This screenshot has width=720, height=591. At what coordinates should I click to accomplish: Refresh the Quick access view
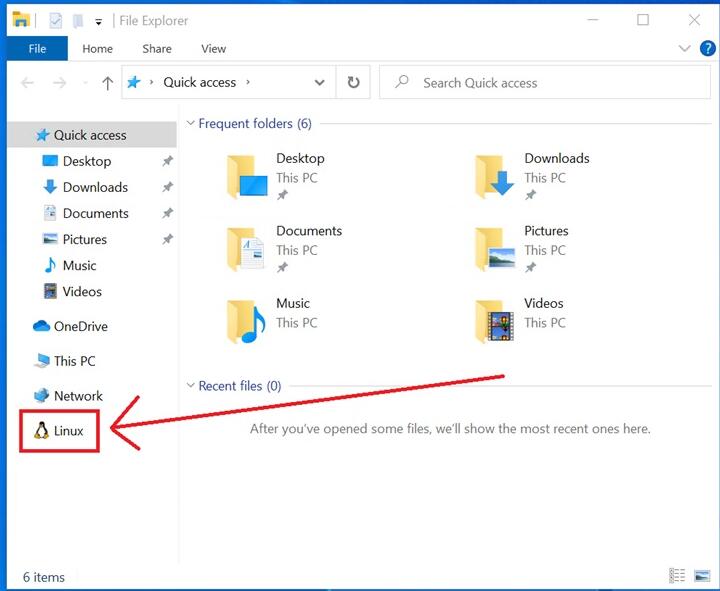point(353,83)
